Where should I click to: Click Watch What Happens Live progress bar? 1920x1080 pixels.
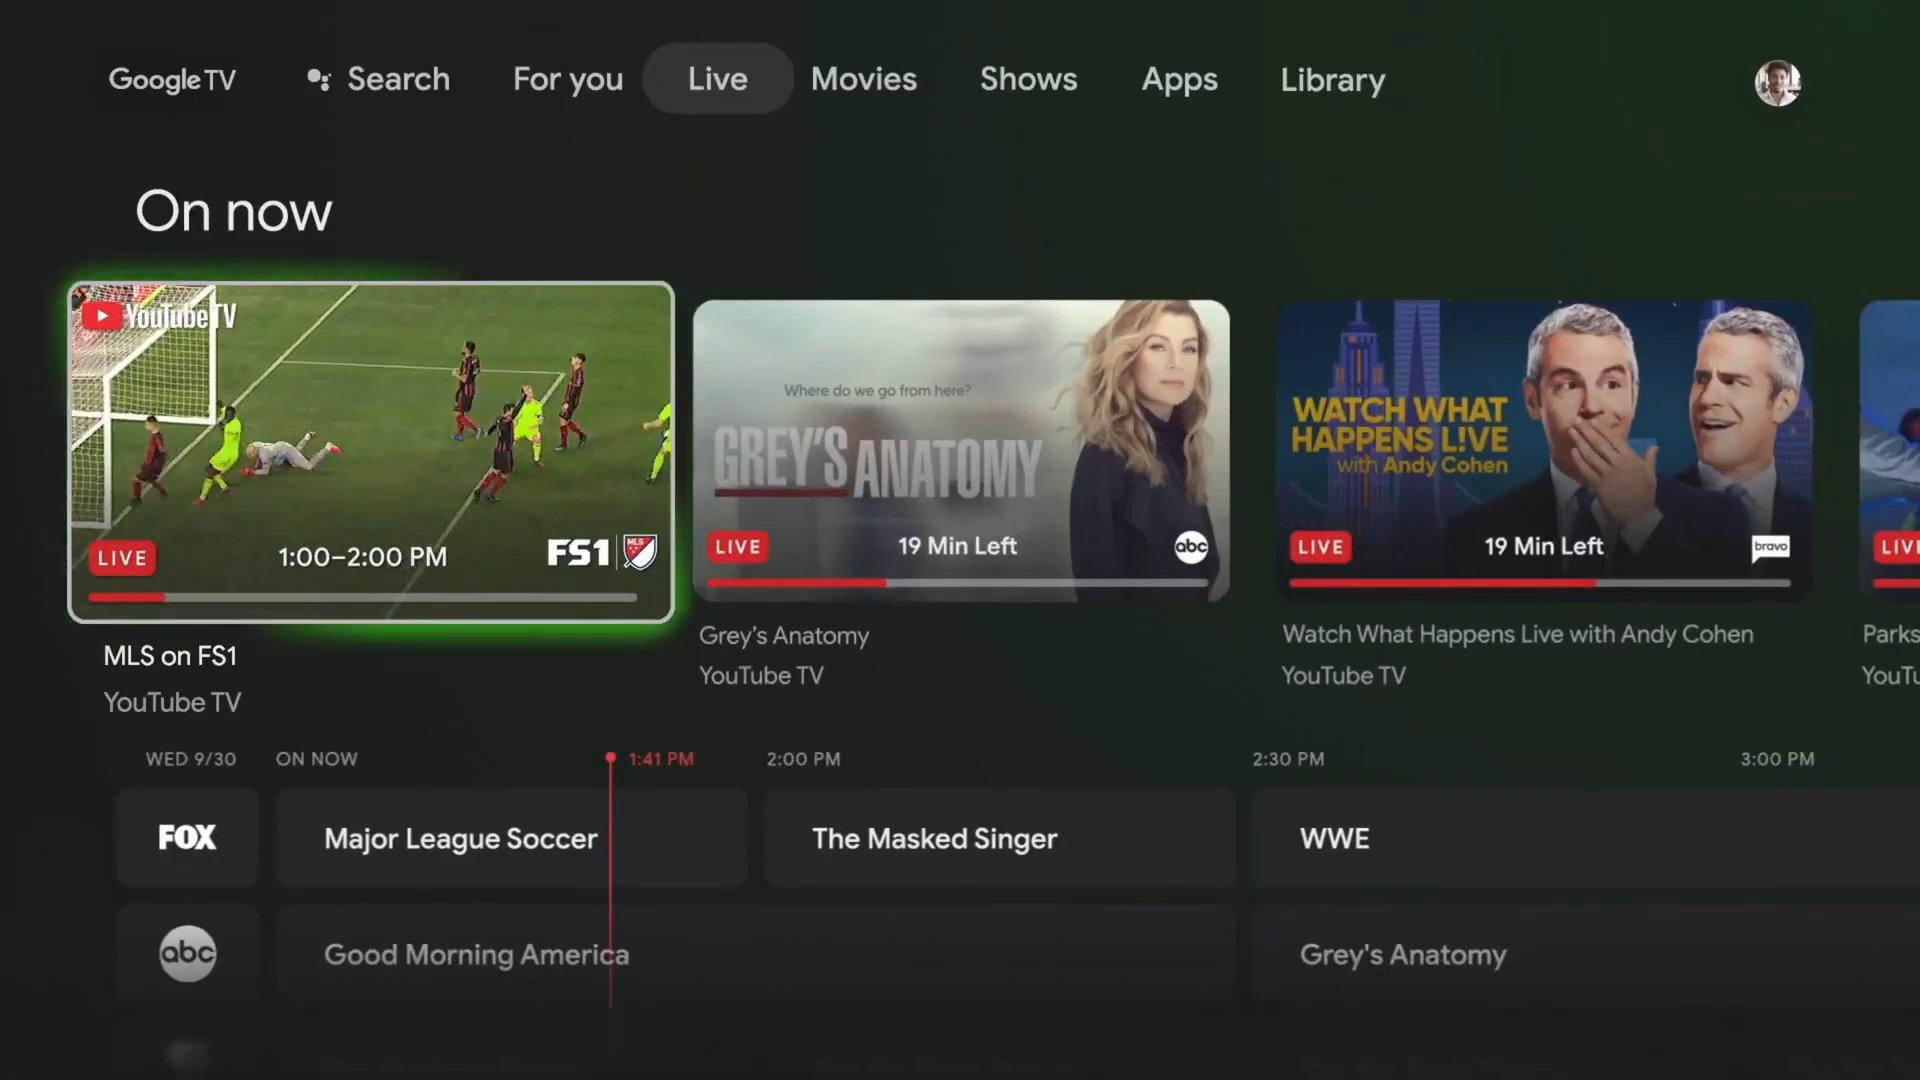(x=1540, y=582)
